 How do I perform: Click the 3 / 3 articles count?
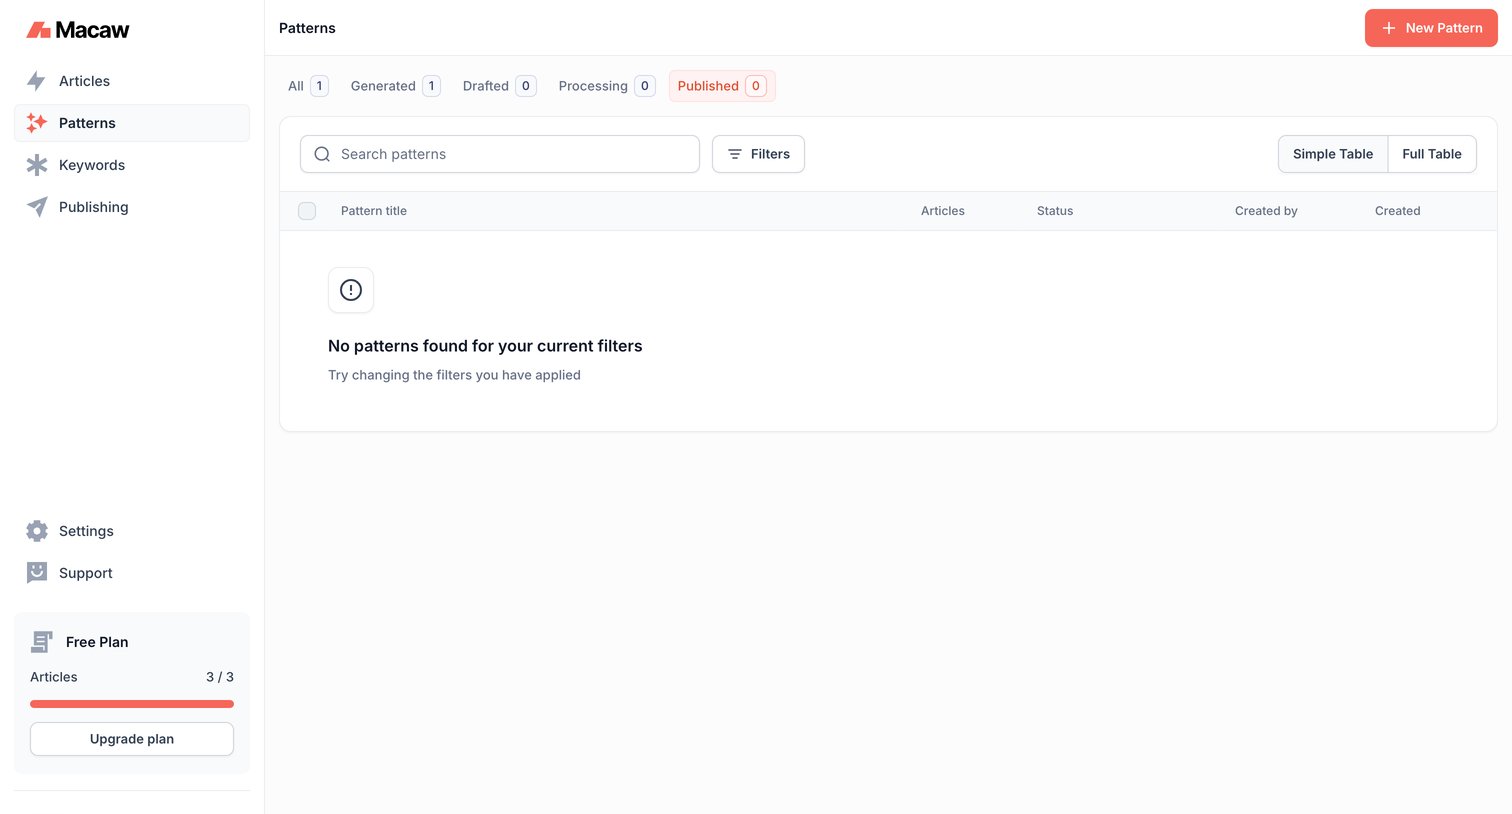tap(220, 677)
